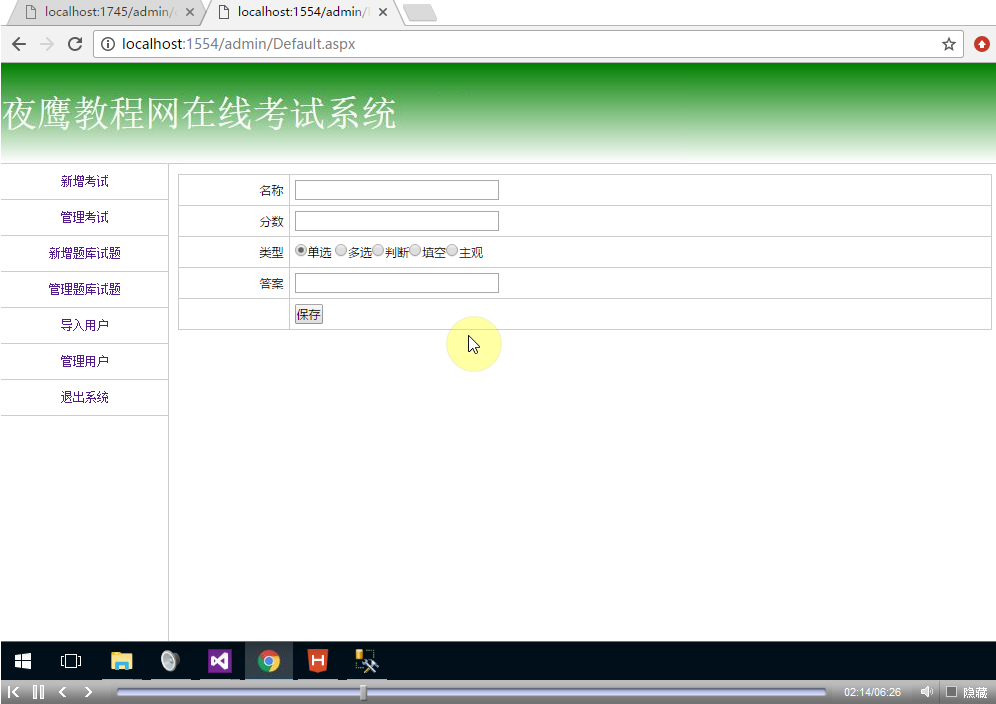Screen dimensions: 996x704
Task: Switch to the localhost:1554 tab
Action: [302, 12]
